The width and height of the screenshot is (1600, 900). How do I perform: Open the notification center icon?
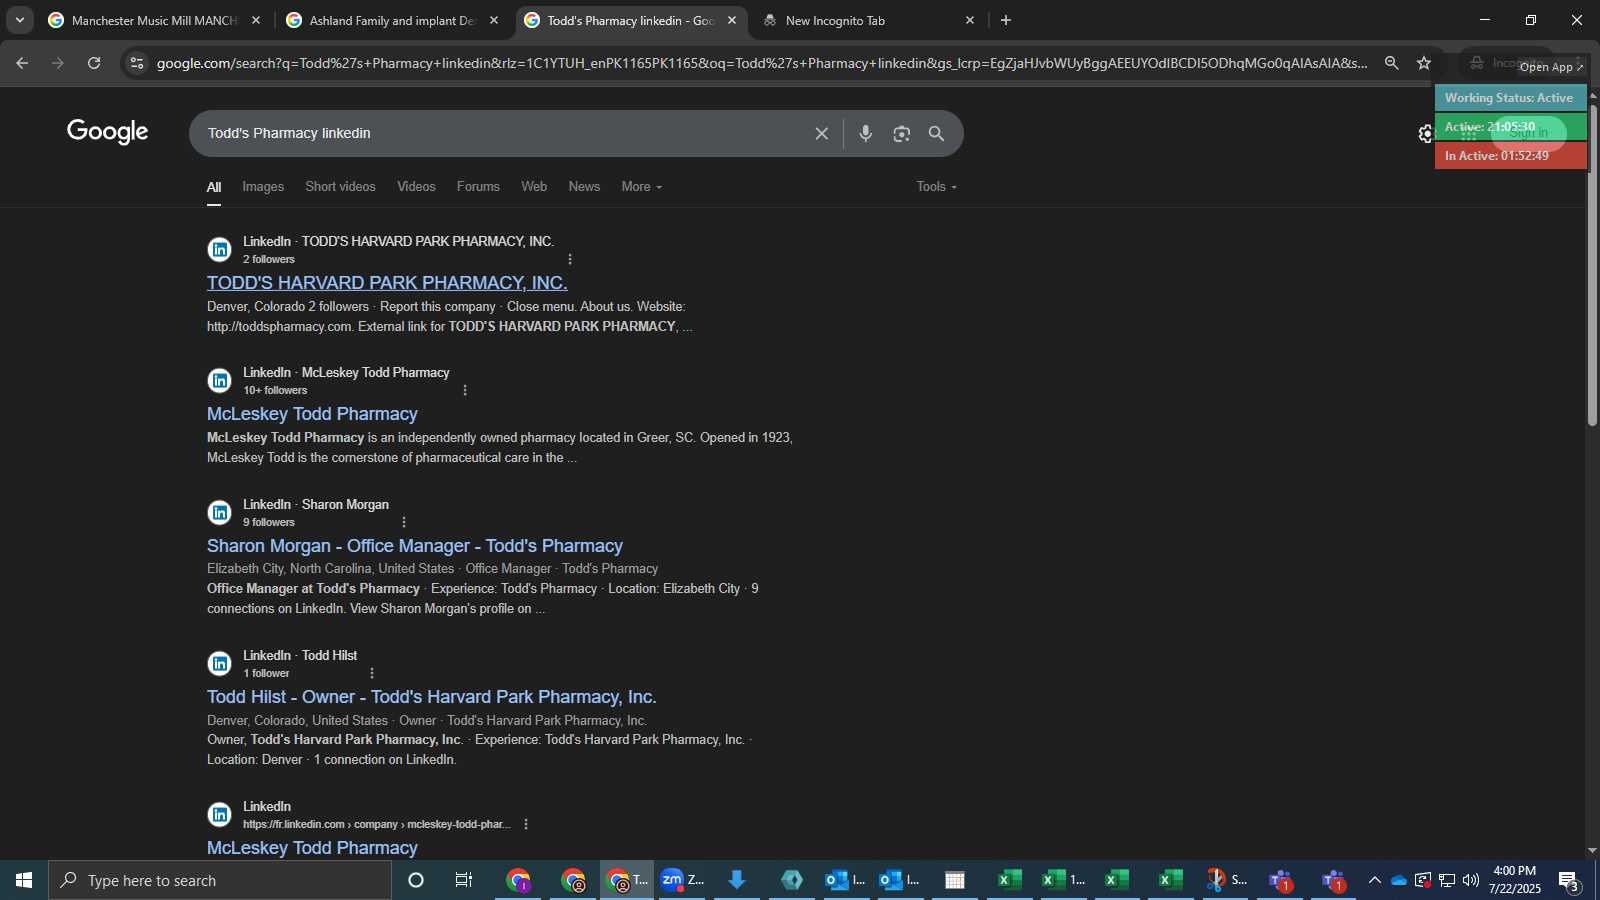[x=1569, y=880]
